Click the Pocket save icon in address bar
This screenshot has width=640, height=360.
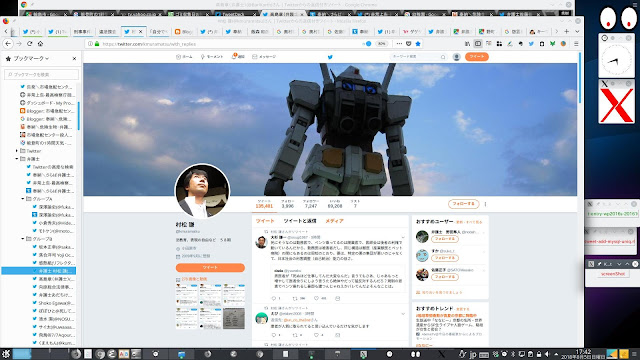point(409,44)
